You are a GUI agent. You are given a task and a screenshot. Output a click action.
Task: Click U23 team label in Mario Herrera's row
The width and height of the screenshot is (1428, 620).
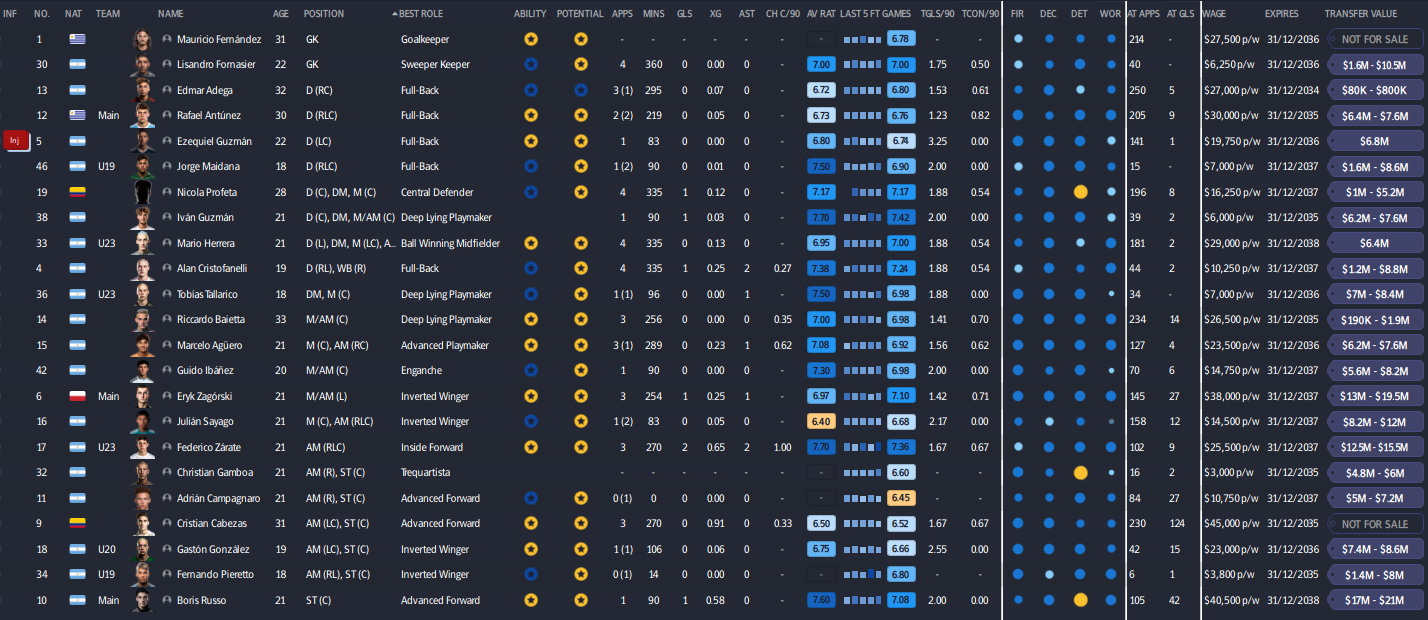pyautogui.click(x=107, y=243)
